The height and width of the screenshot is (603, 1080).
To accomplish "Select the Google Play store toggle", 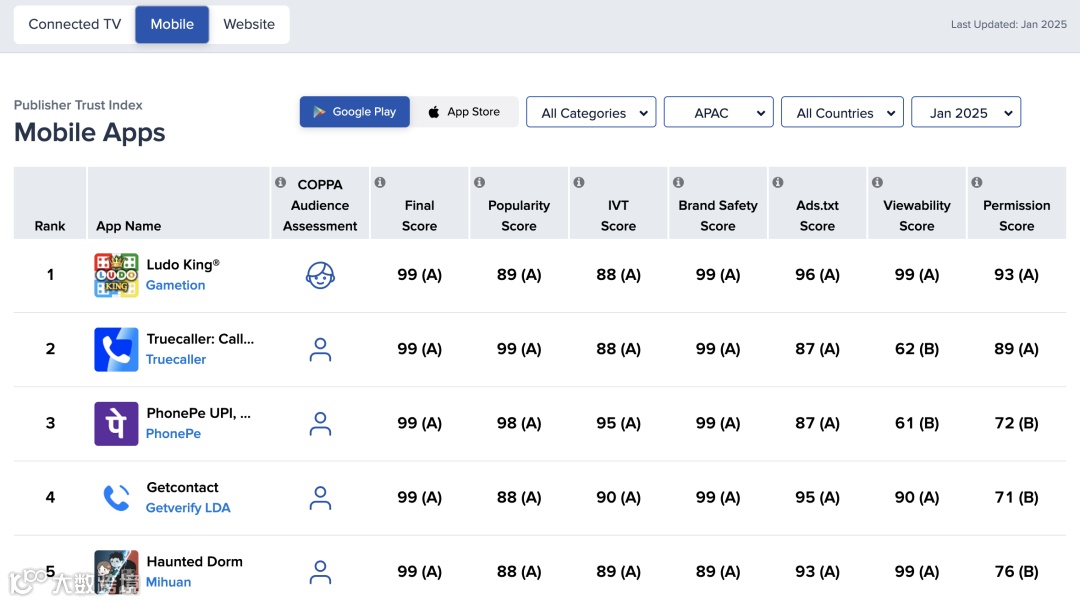I will 355,112.
